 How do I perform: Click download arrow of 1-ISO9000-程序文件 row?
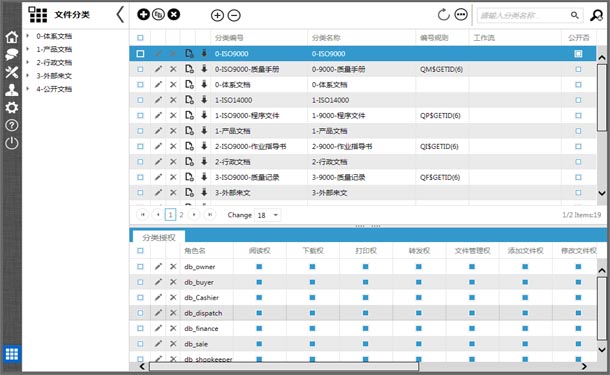coord(204,115)
